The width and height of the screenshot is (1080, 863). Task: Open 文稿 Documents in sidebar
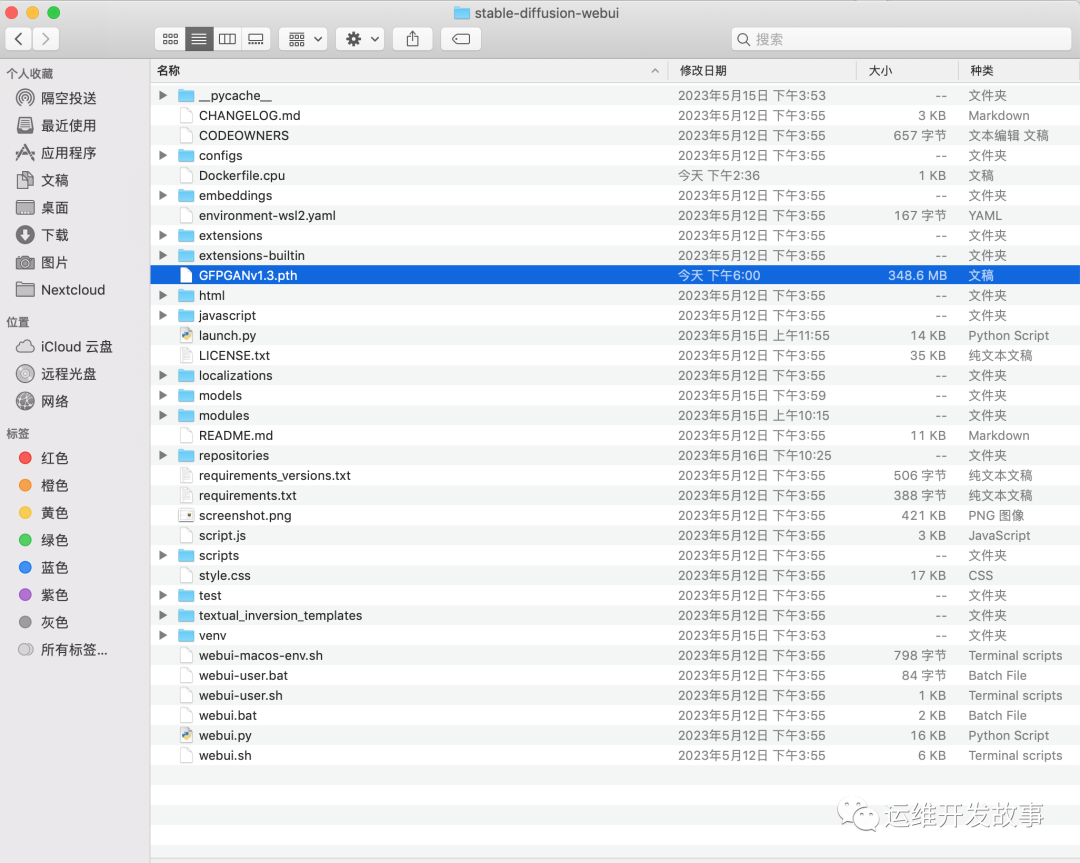(x=43, y=180)
